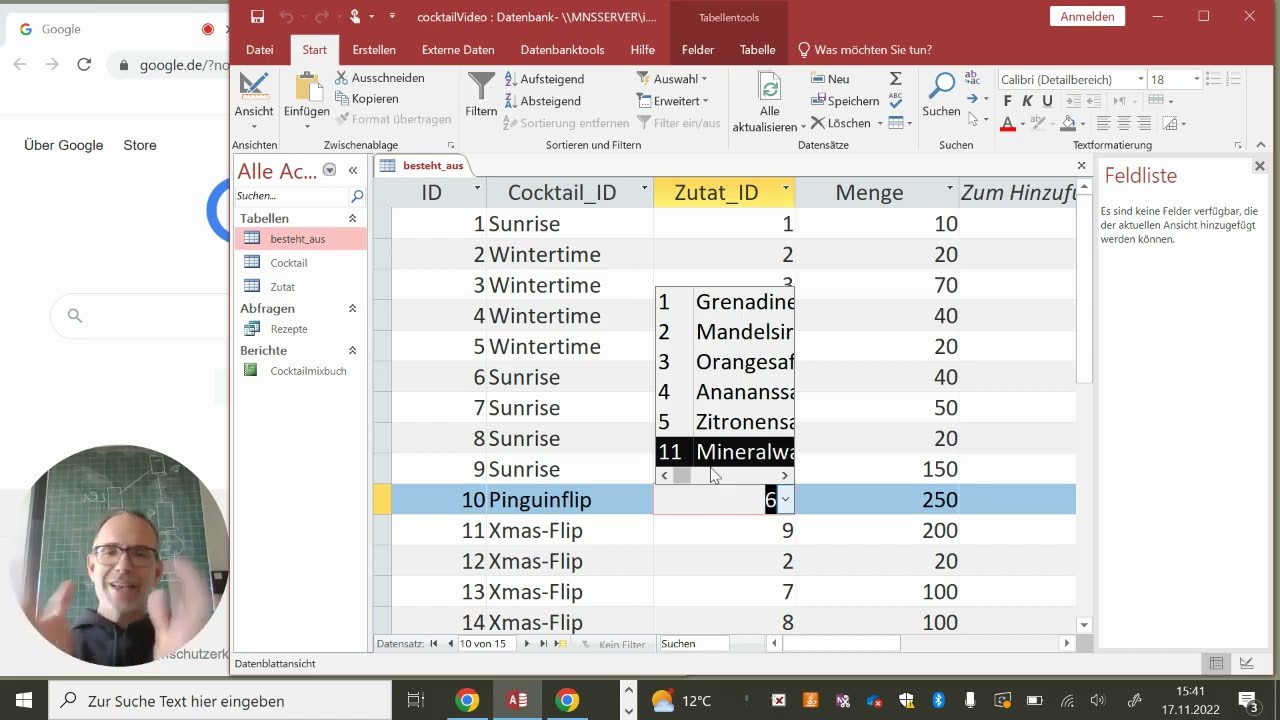Viewport: 1280px width, 720px height.
Task: Open the Tabelle ribbon tab
Action: [757, 50]
